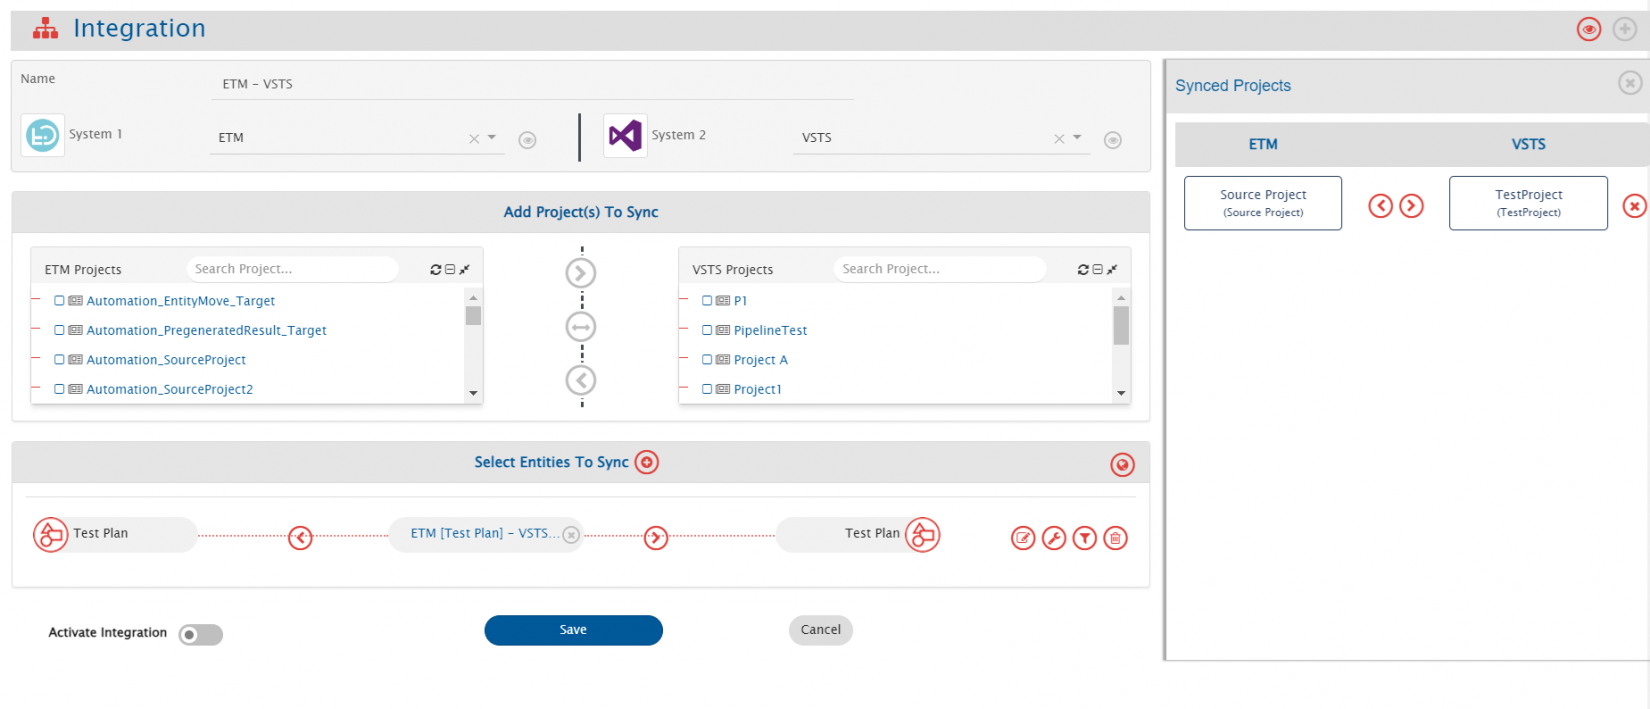Image resolution: width=1650 pixels, height=709 pixels.
Task: Refresh the ETM Projects list
Action: 436,270
